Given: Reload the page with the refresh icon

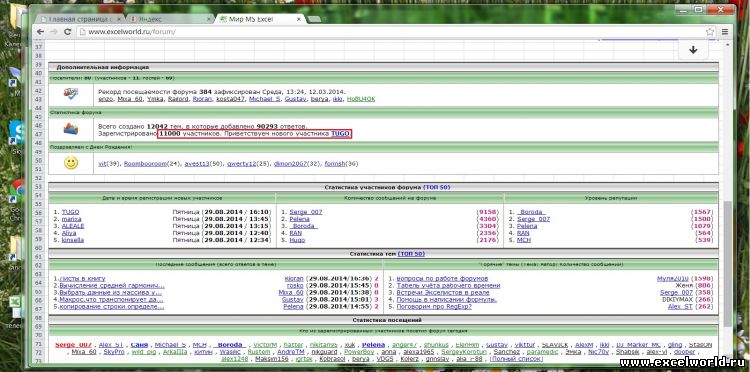Looking at the screenshot, I should pyautogui.click(x=67, y=32).
